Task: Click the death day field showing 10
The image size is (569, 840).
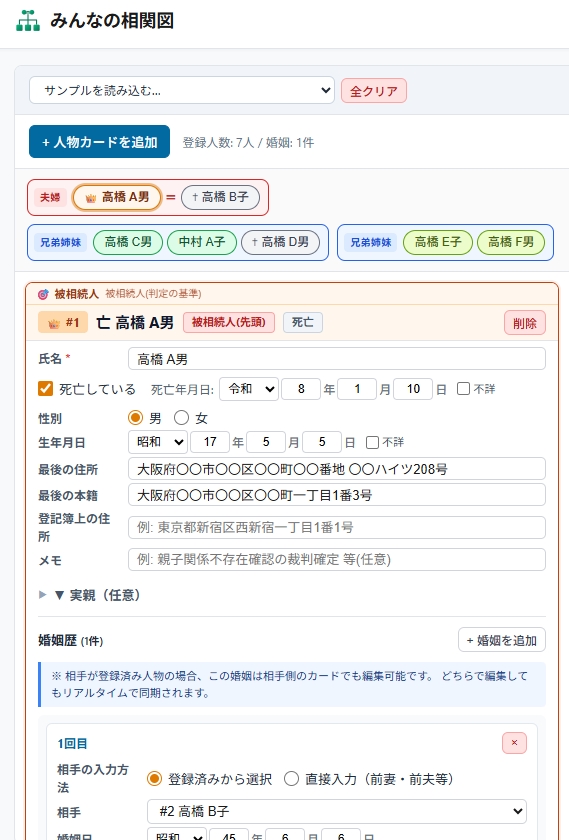Action: click(413, 388)
